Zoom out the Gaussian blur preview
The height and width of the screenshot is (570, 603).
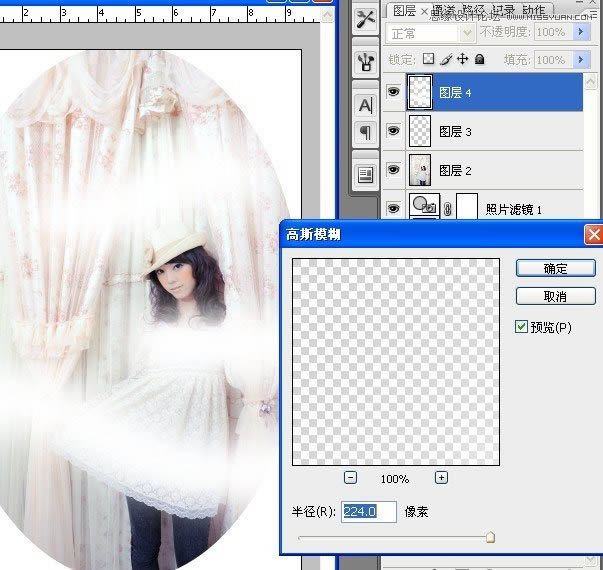coord(350,478)
